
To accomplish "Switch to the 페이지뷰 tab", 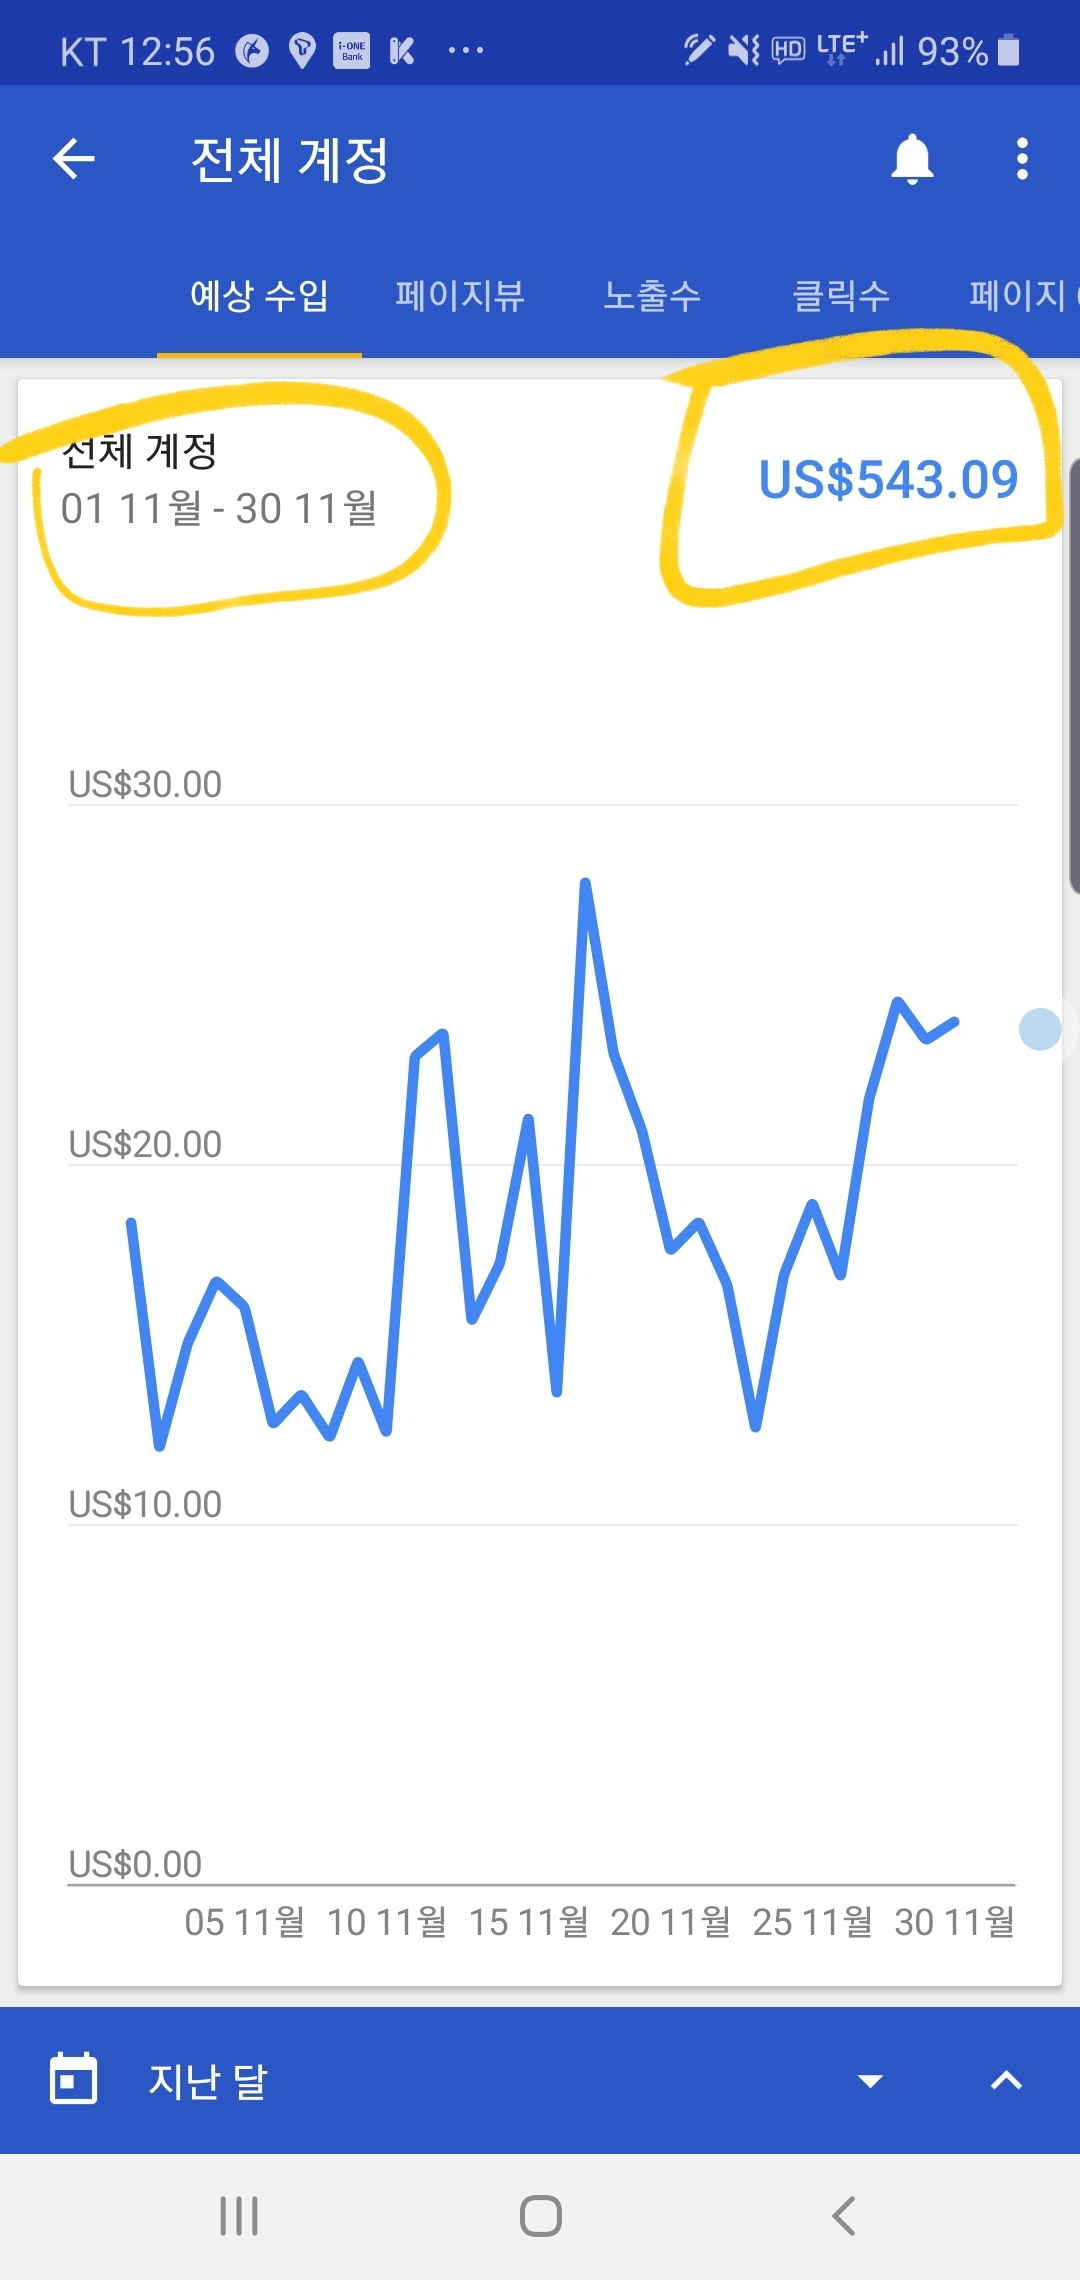I will 460,296.
